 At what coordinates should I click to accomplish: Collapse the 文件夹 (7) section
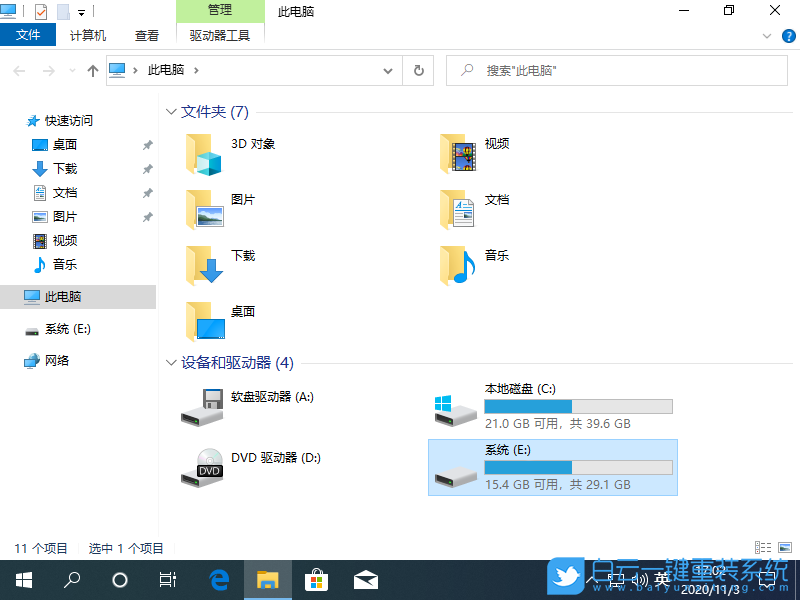(171, 112)
